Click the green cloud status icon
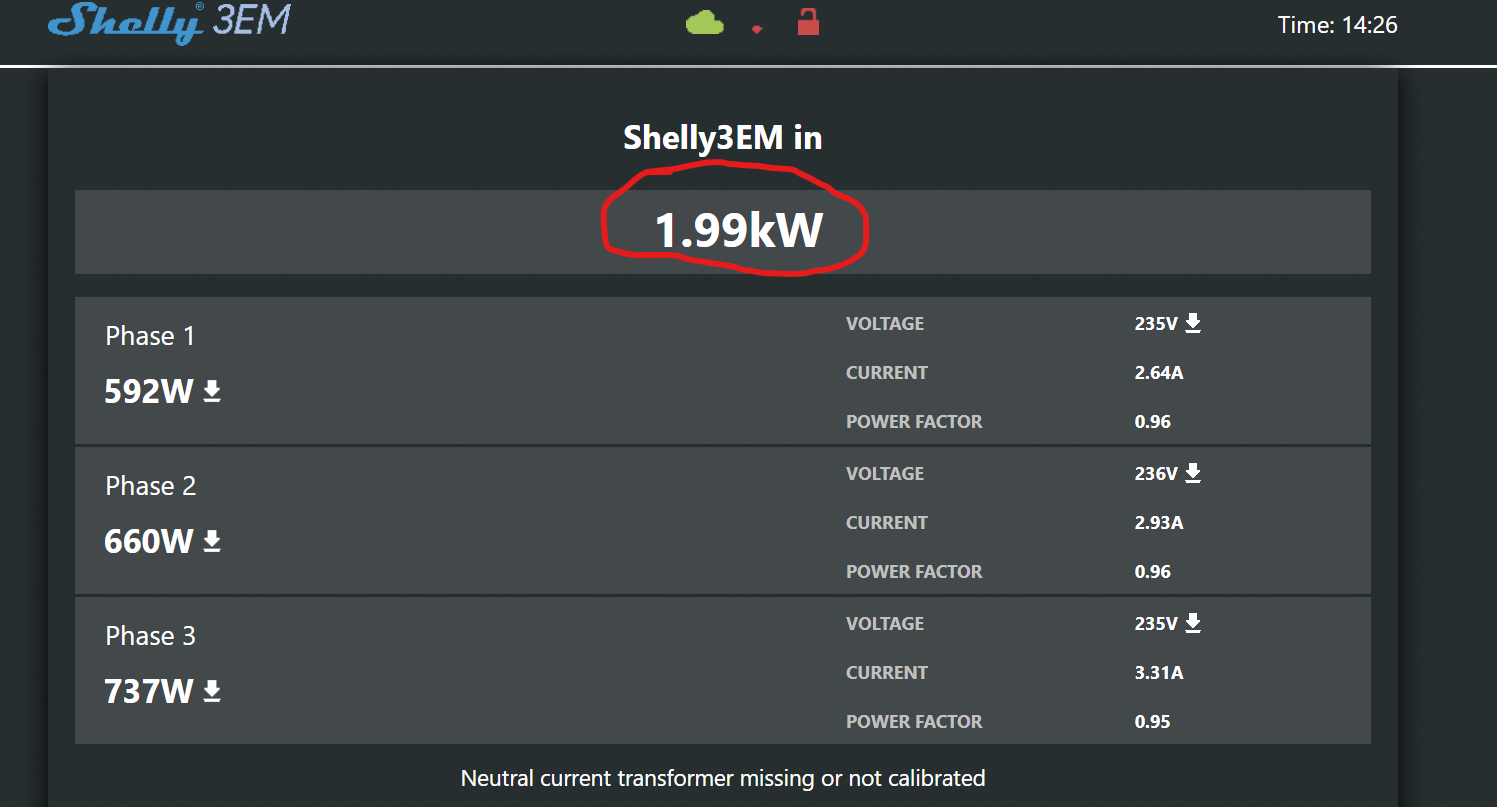This screenshot has width=1497, height=807. (x=704, y=22)
